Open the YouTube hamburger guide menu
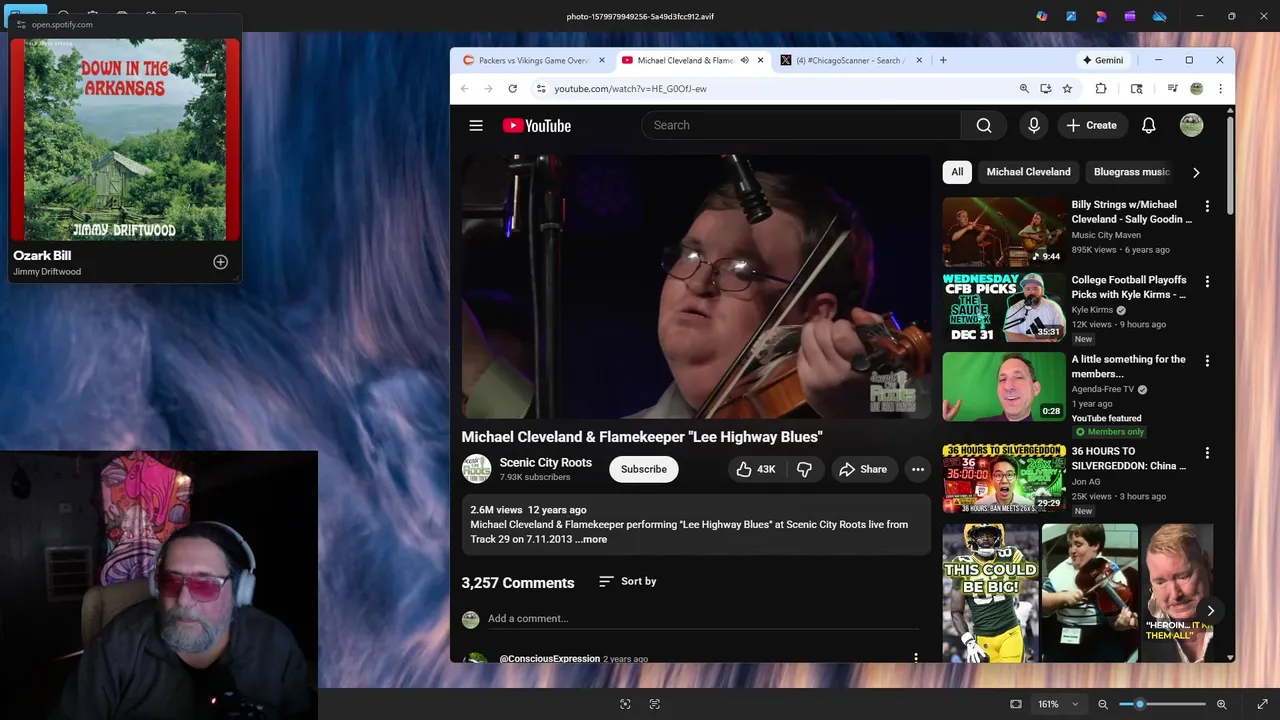Screen dimensions: 1280x720 point(476,125)
